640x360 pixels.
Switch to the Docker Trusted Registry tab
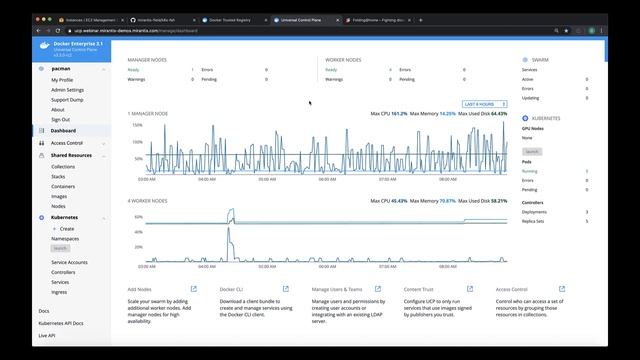coord(231,20)
